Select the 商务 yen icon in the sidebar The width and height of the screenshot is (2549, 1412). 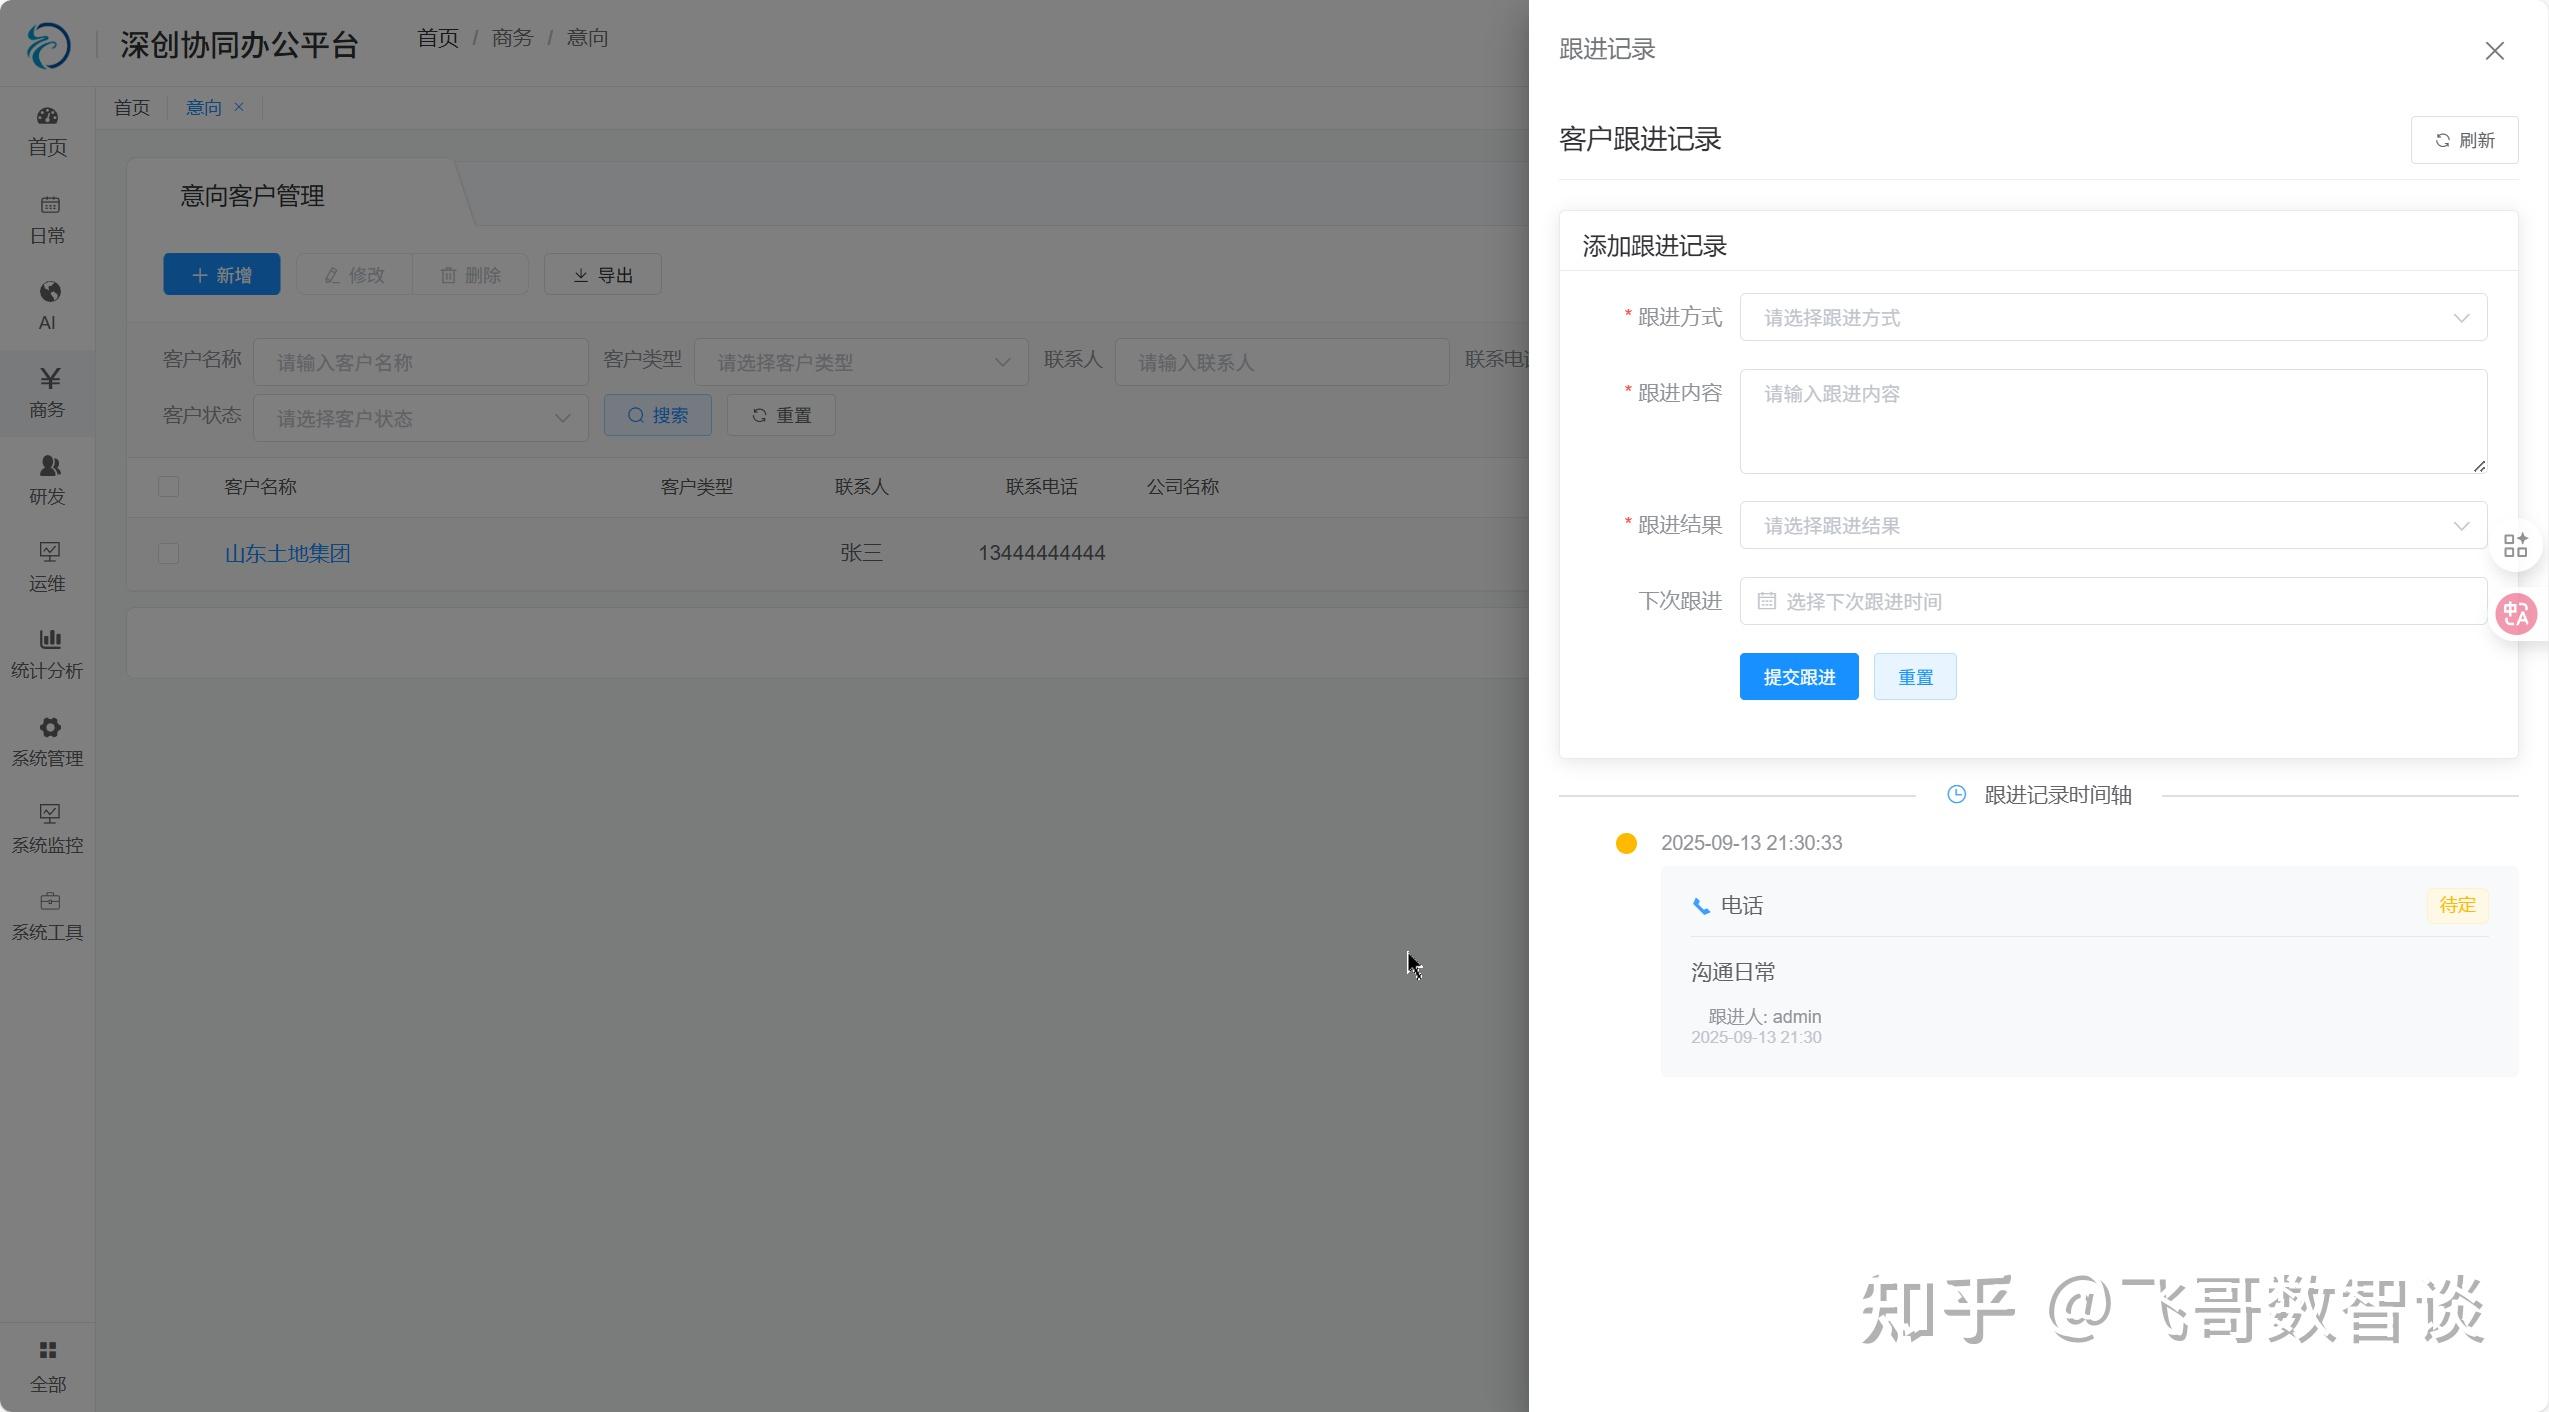point(49,378)
